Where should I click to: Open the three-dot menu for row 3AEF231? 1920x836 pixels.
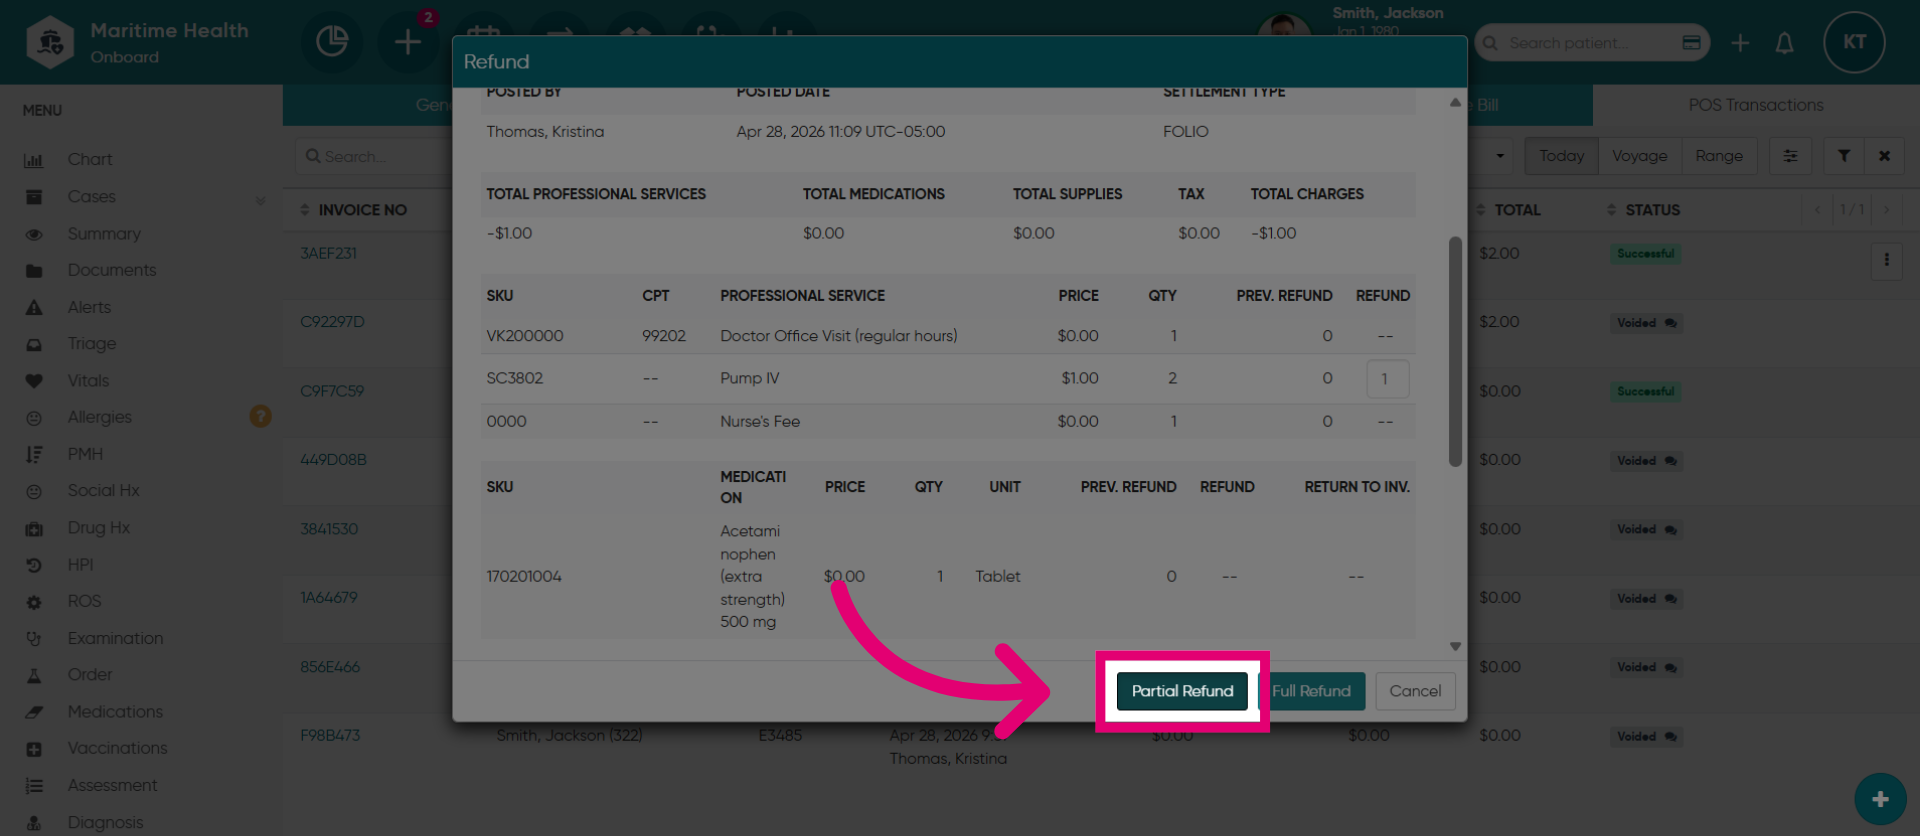point(1886,260)
